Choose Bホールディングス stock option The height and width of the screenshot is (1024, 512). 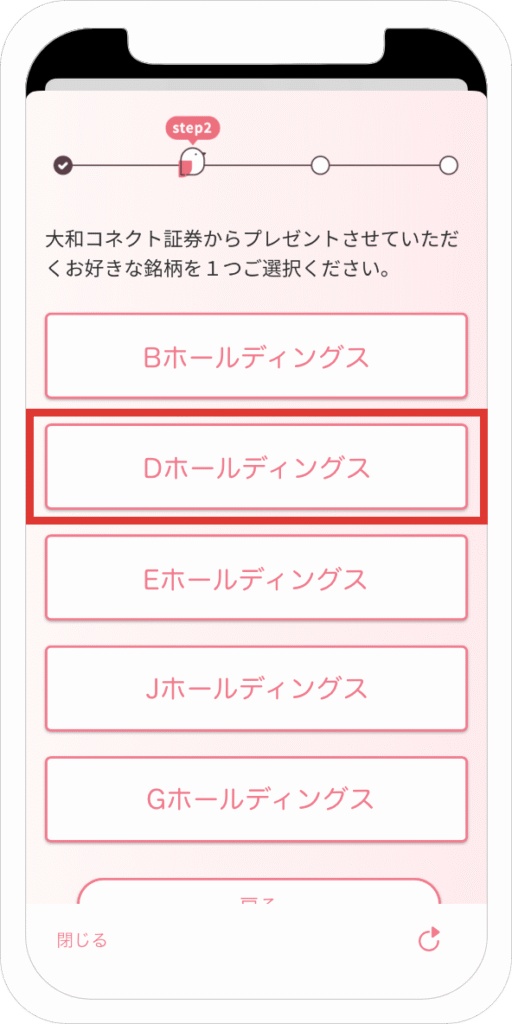coord(256,356)
